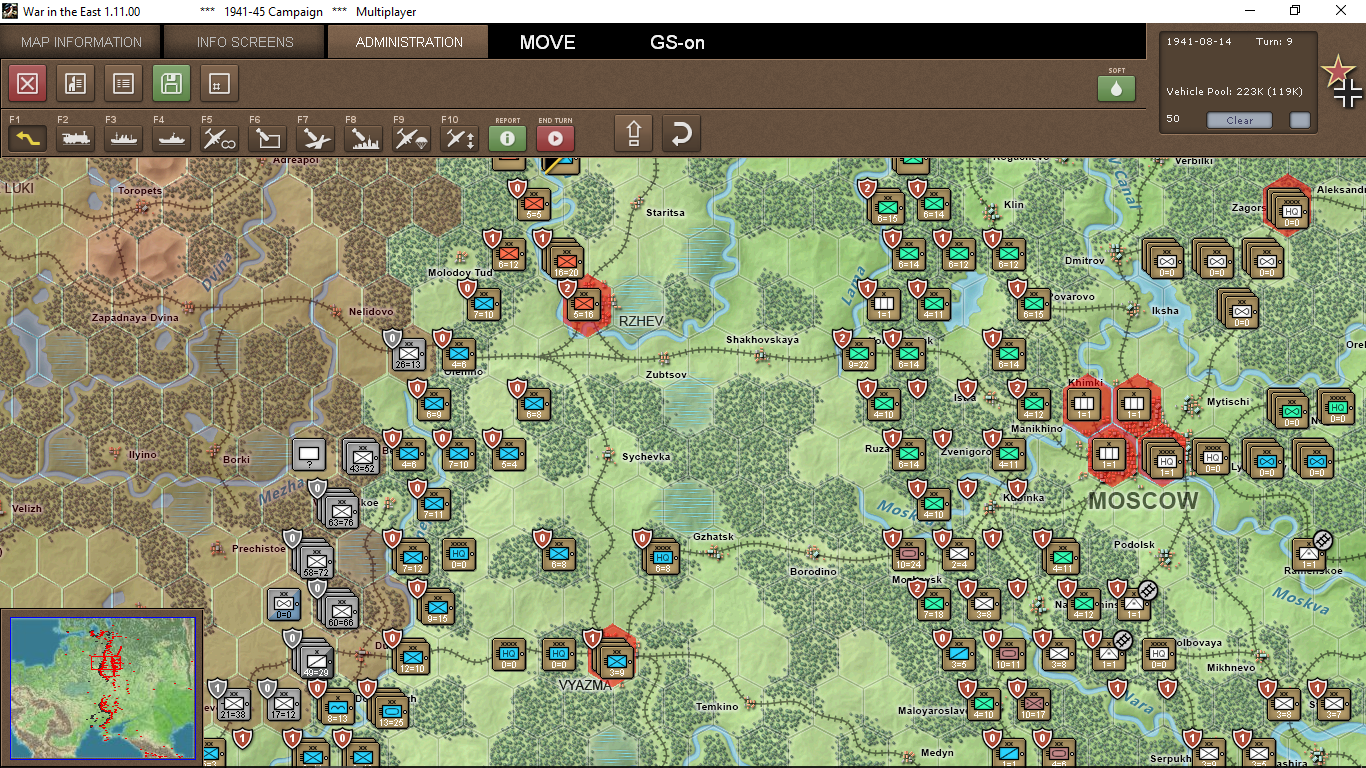Click the hash-symbol hotkey list icon

[219, 83]
